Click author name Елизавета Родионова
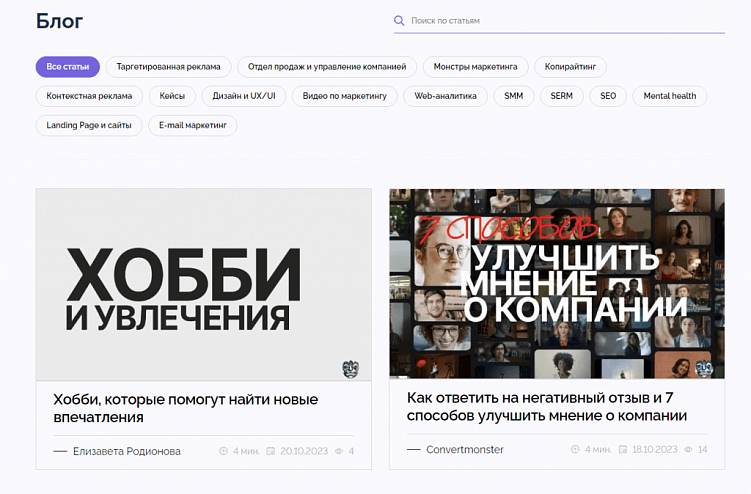Screen dimensions: 751x494 [127, 451]
